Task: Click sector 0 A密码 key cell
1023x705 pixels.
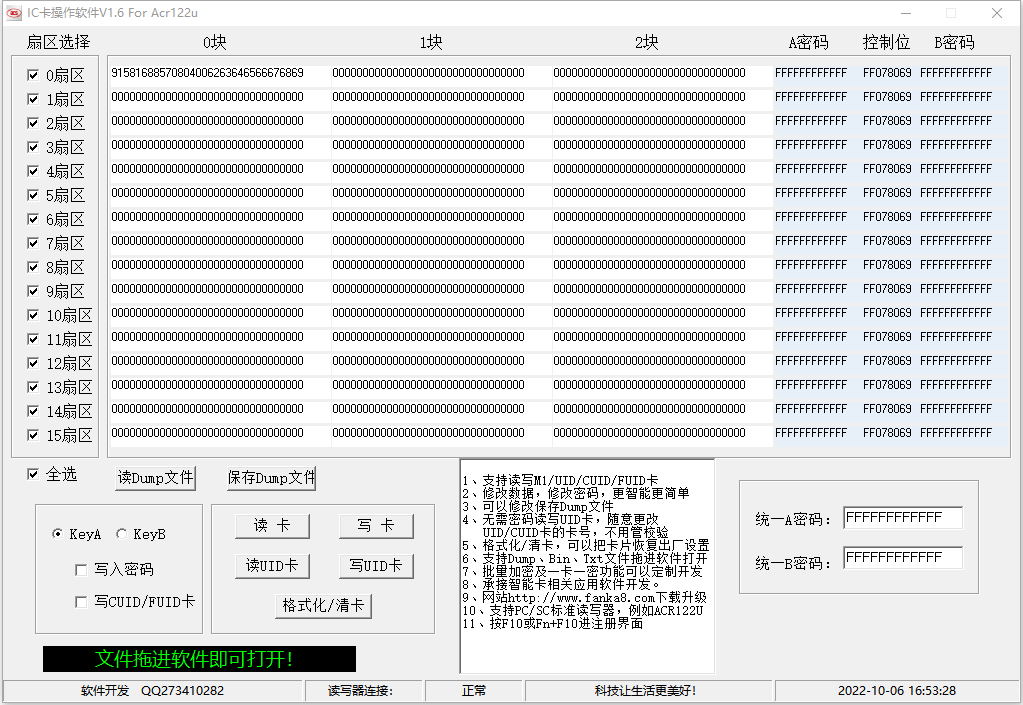Action: 811,73
